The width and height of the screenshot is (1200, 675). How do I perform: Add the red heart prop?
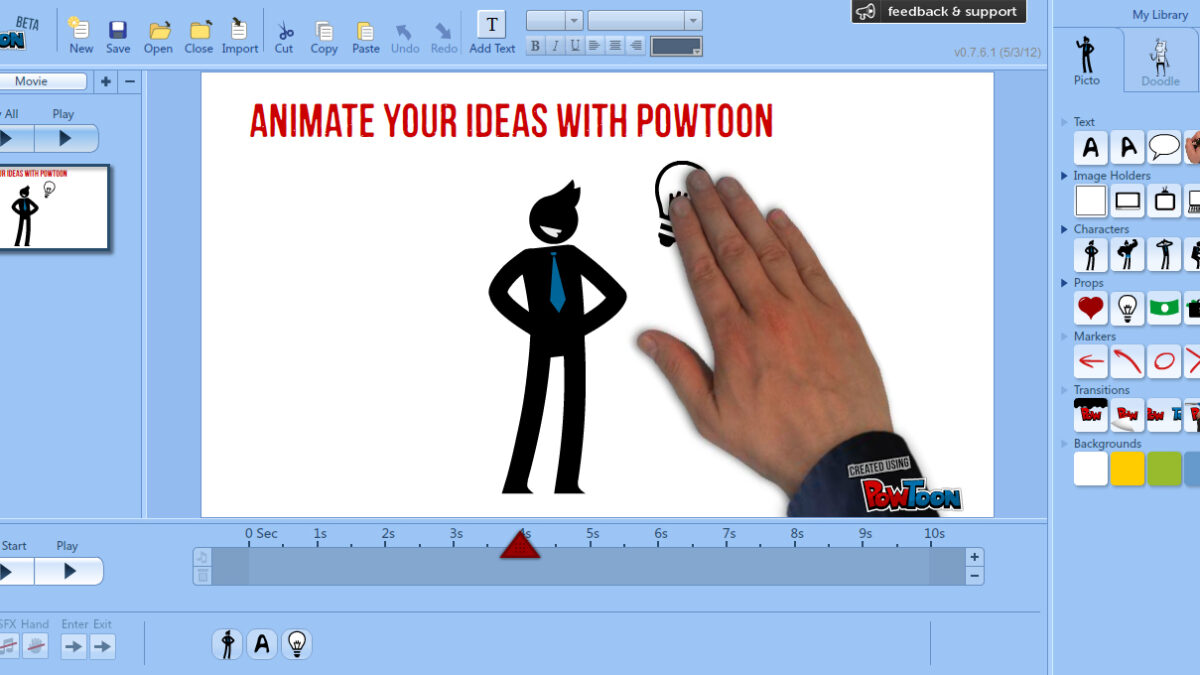click(x=1091, y=309)
